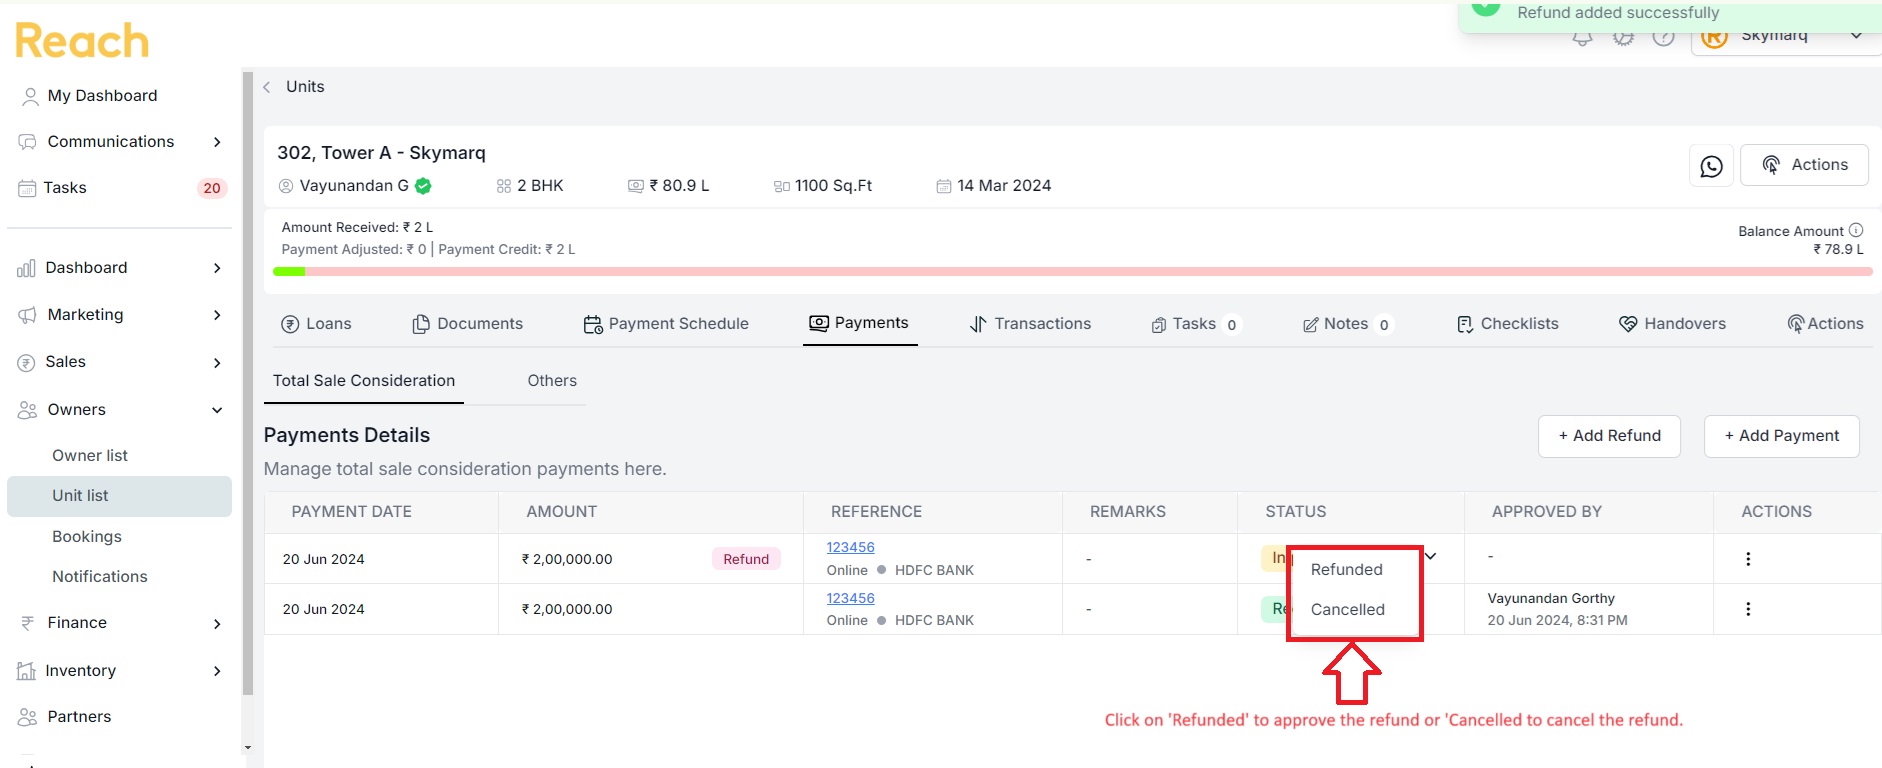This screenshot has width=1882, height=768.
Task: Open three-dot menu for Vayunandan Gorthy row
Action: [1748, 609]
